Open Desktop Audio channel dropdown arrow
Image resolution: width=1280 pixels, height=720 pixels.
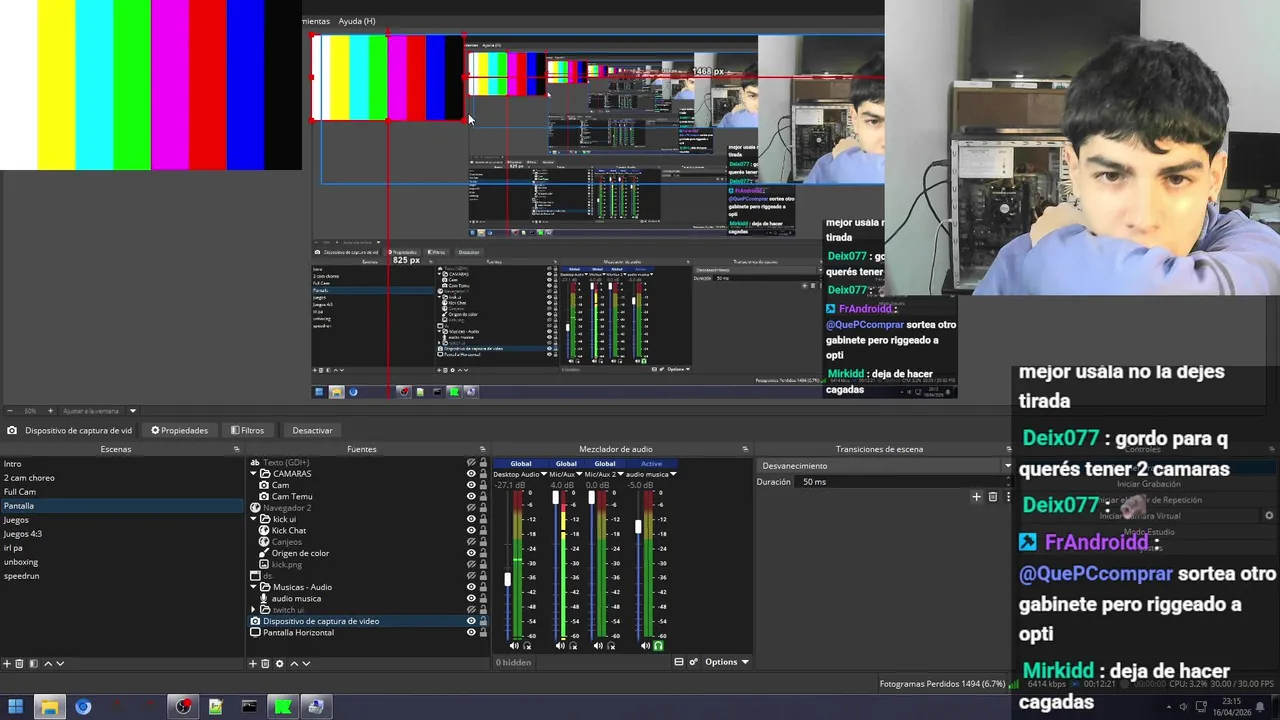pos(543,474)
